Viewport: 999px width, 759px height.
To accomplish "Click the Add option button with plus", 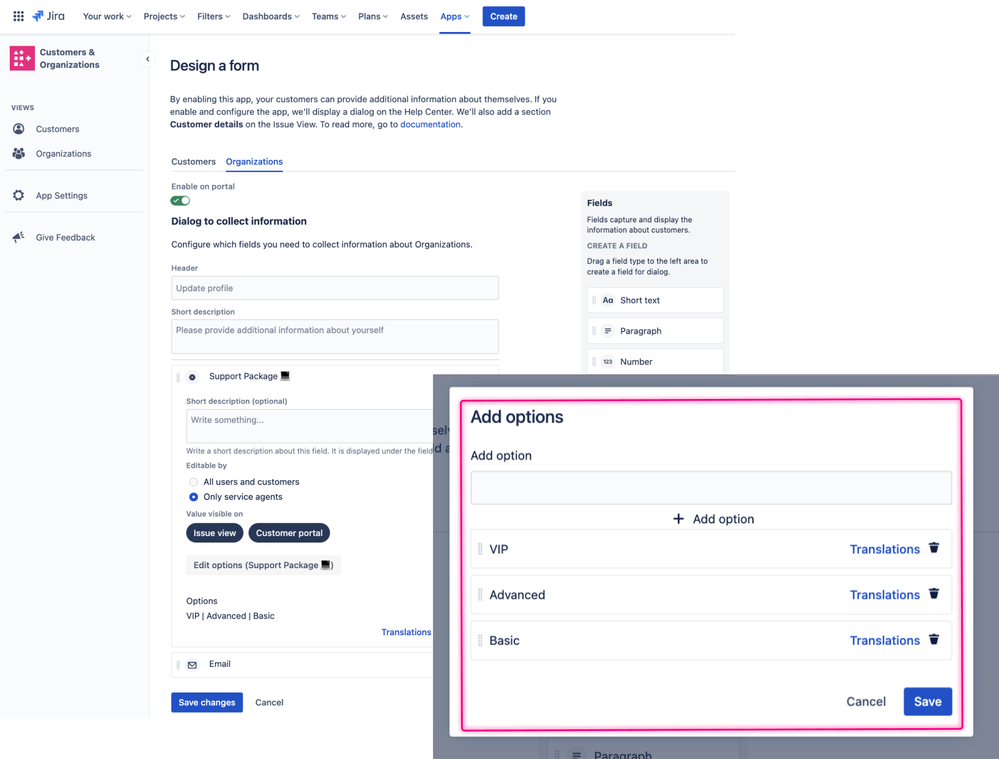I will (714, 519).
